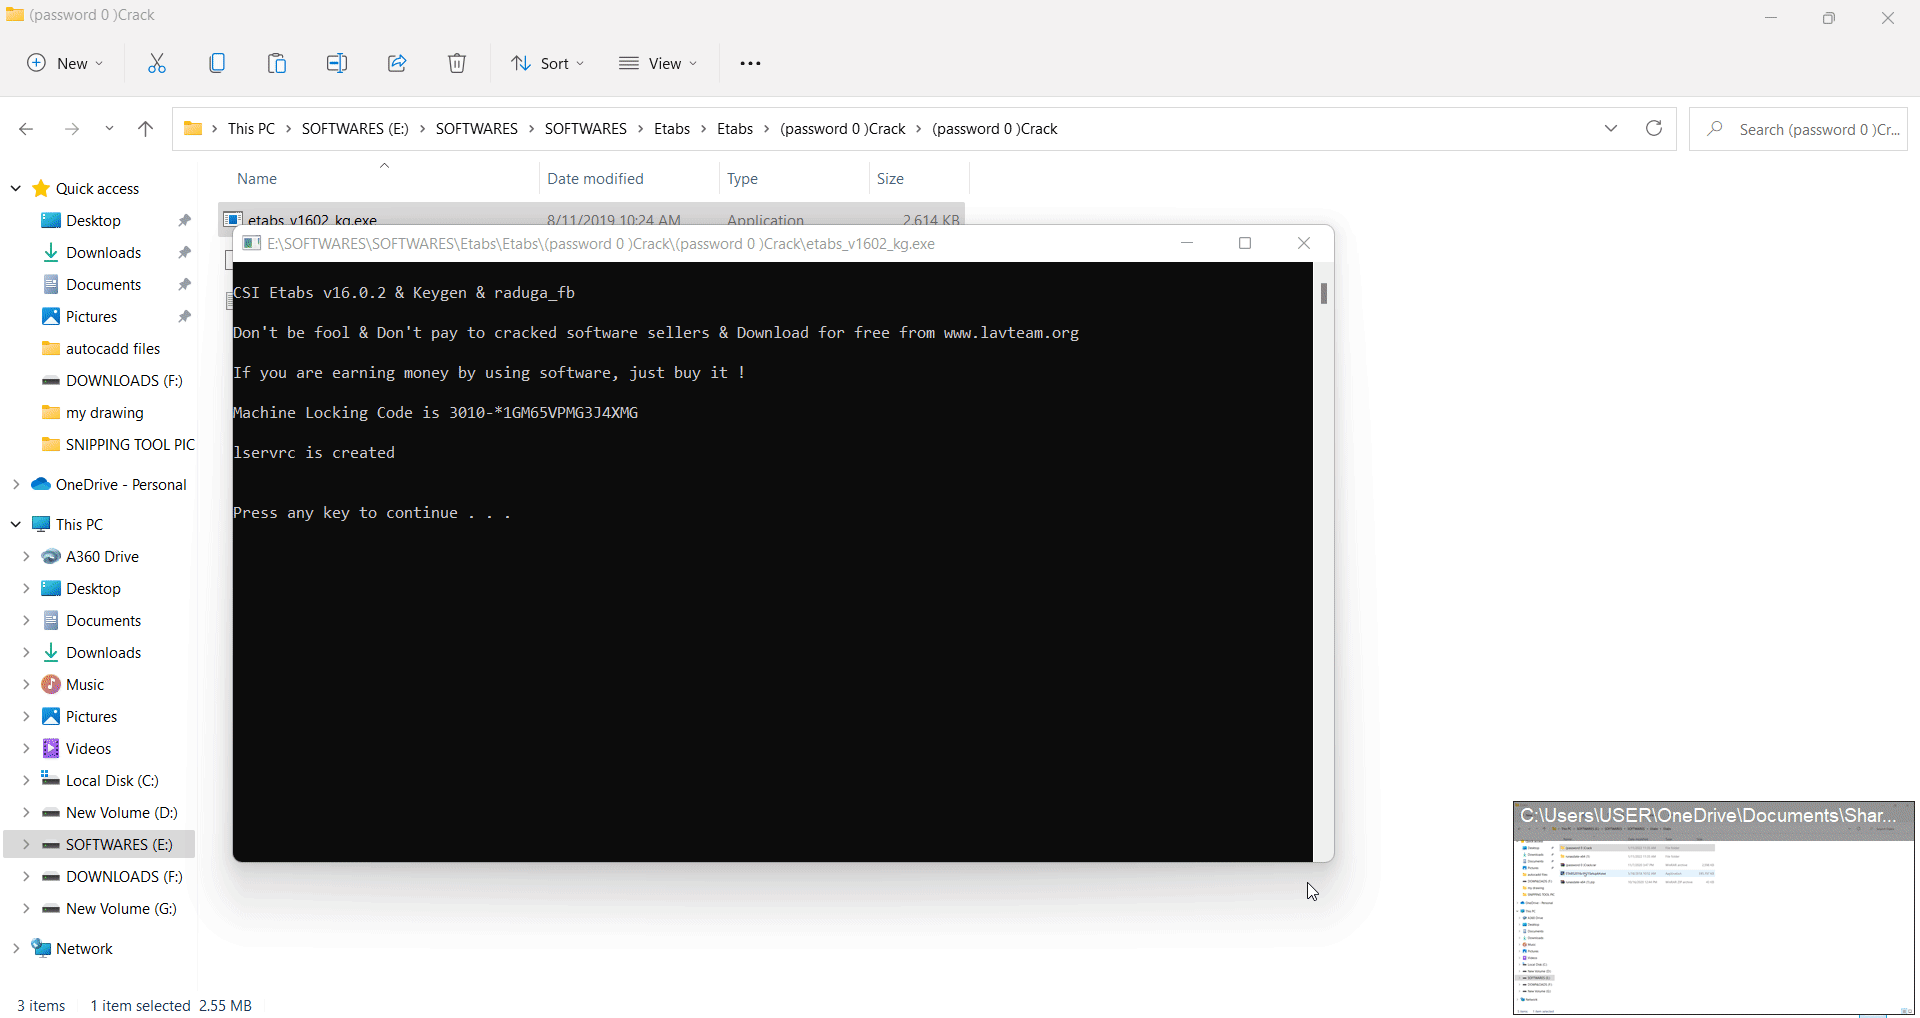Image resolution: width=1920 pixels, height=1018 pixels.
Task: Sort by Size column header
Action: tap(890, 179)
